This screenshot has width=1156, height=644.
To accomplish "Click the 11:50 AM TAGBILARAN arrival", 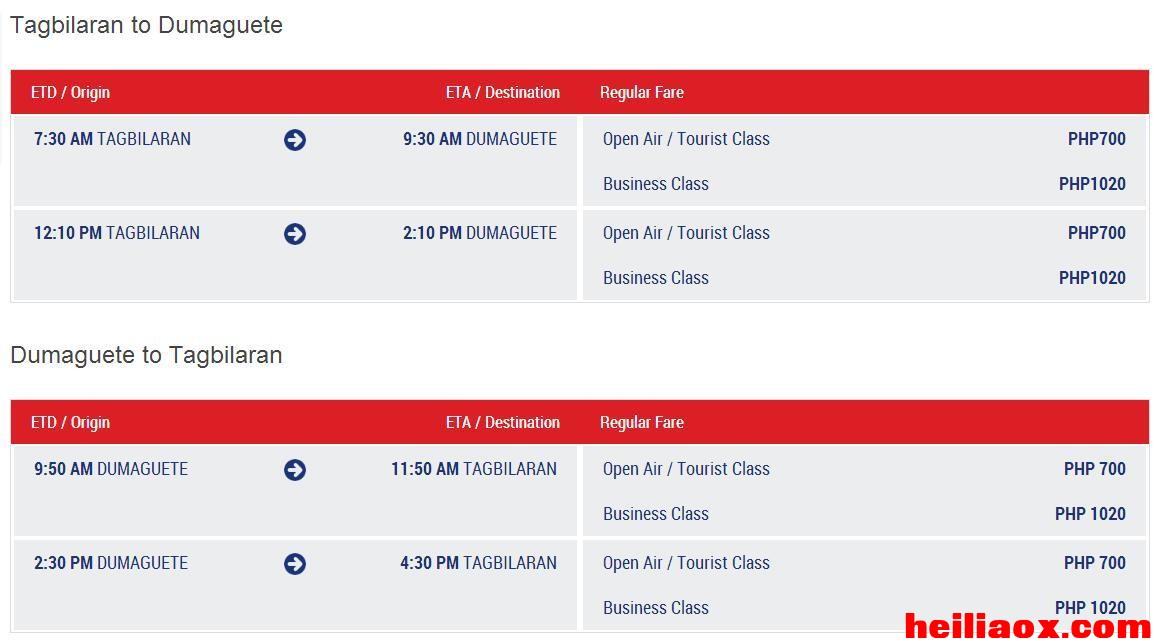I will click(x=473, y=469).
